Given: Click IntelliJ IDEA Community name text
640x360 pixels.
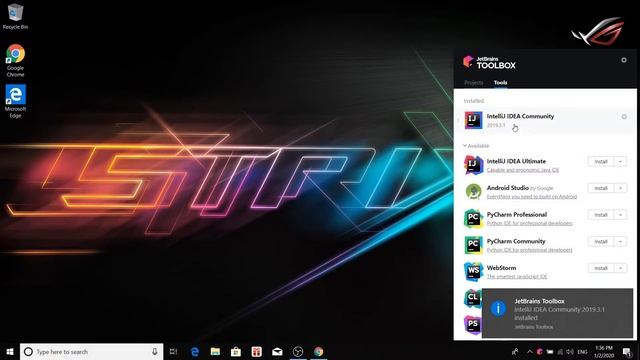Looking at the screenshot, I should [520, 116].
